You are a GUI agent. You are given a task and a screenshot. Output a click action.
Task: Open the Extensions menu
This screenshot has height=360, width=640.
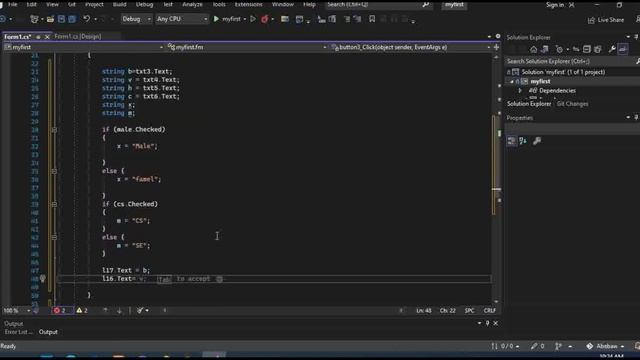coord(249,4)
